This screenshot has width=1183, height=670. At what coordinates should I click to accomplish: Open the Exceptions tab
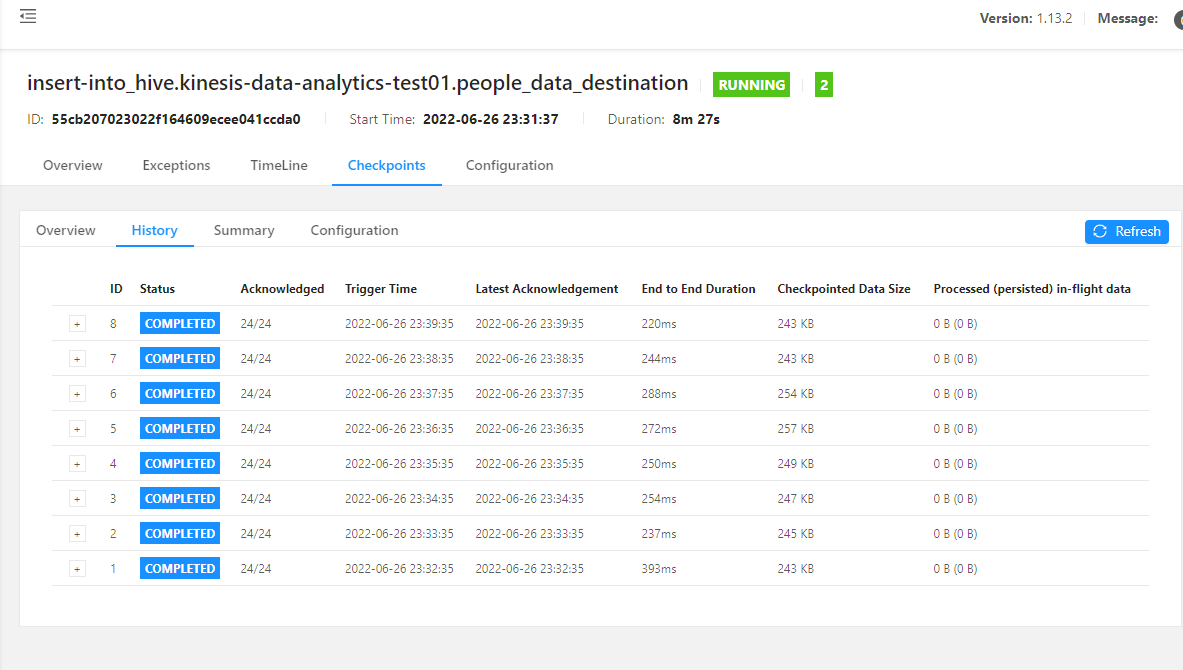(x=177, y=165)
